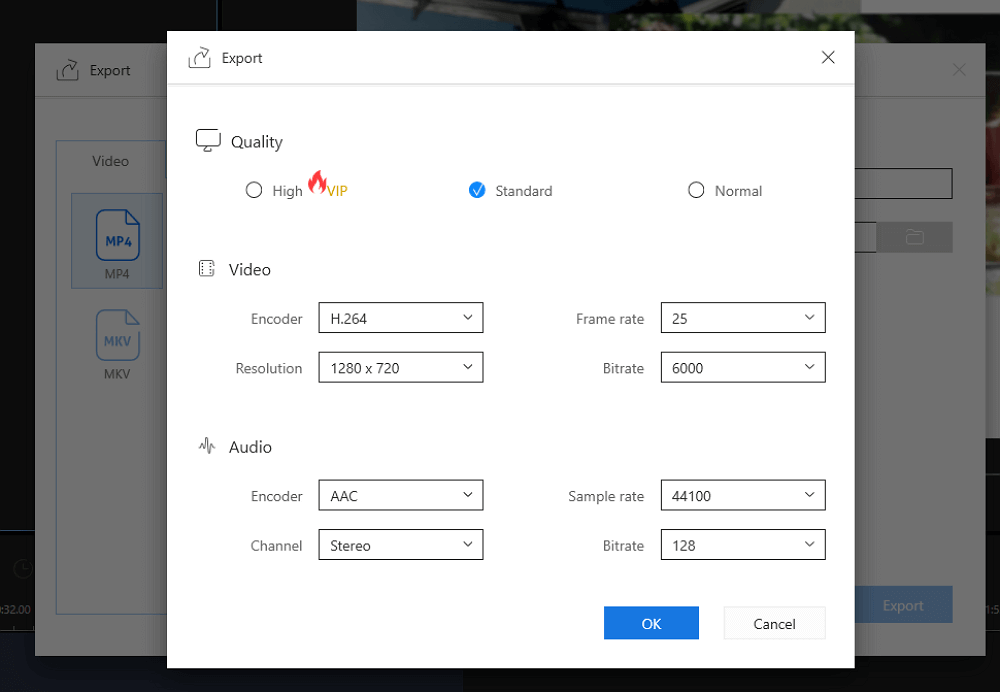Choose the Normal quality option
The height and width of the screenshot is (692, 1000).
point(696,190)
